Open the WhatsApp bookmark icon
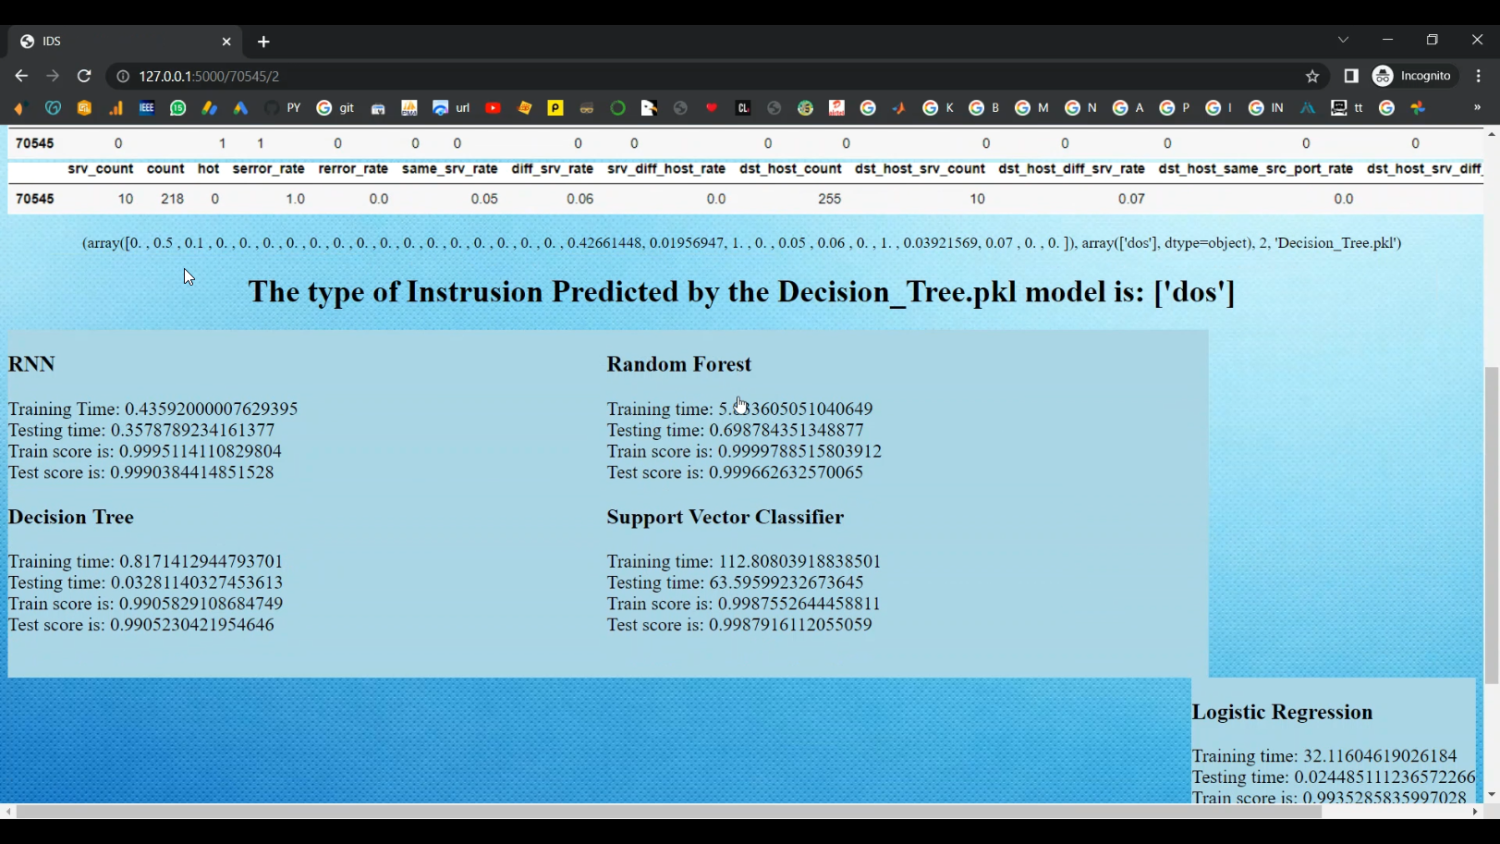The width and height of the screenshot is (1500, 844). coord(178,108)
